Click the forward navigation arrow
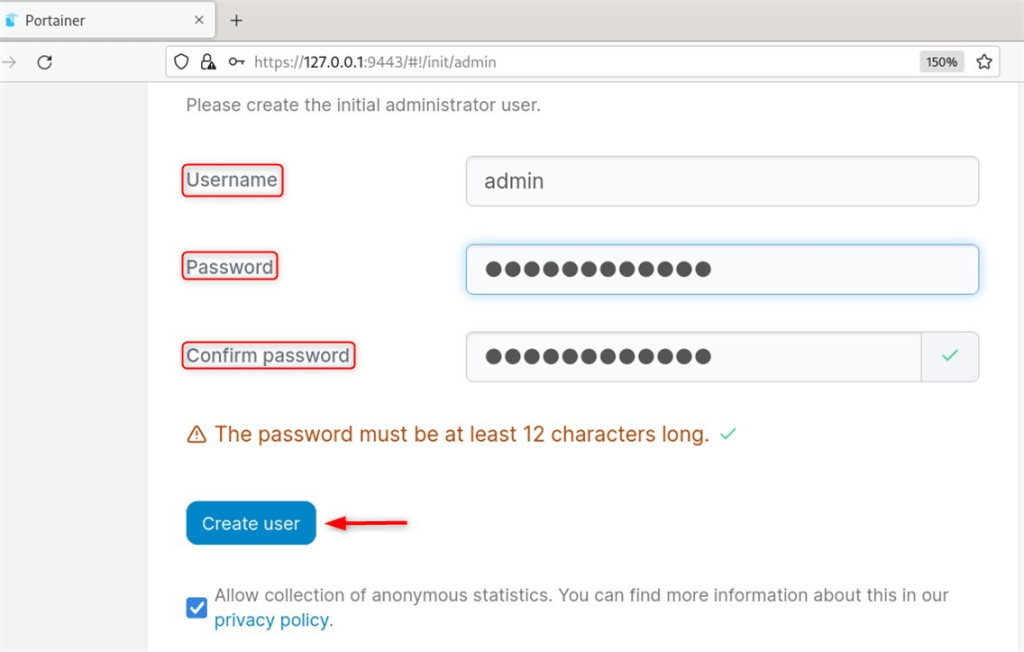Image resolution: width=1024 pixels, height=652 pixels. tap(10, 62)
